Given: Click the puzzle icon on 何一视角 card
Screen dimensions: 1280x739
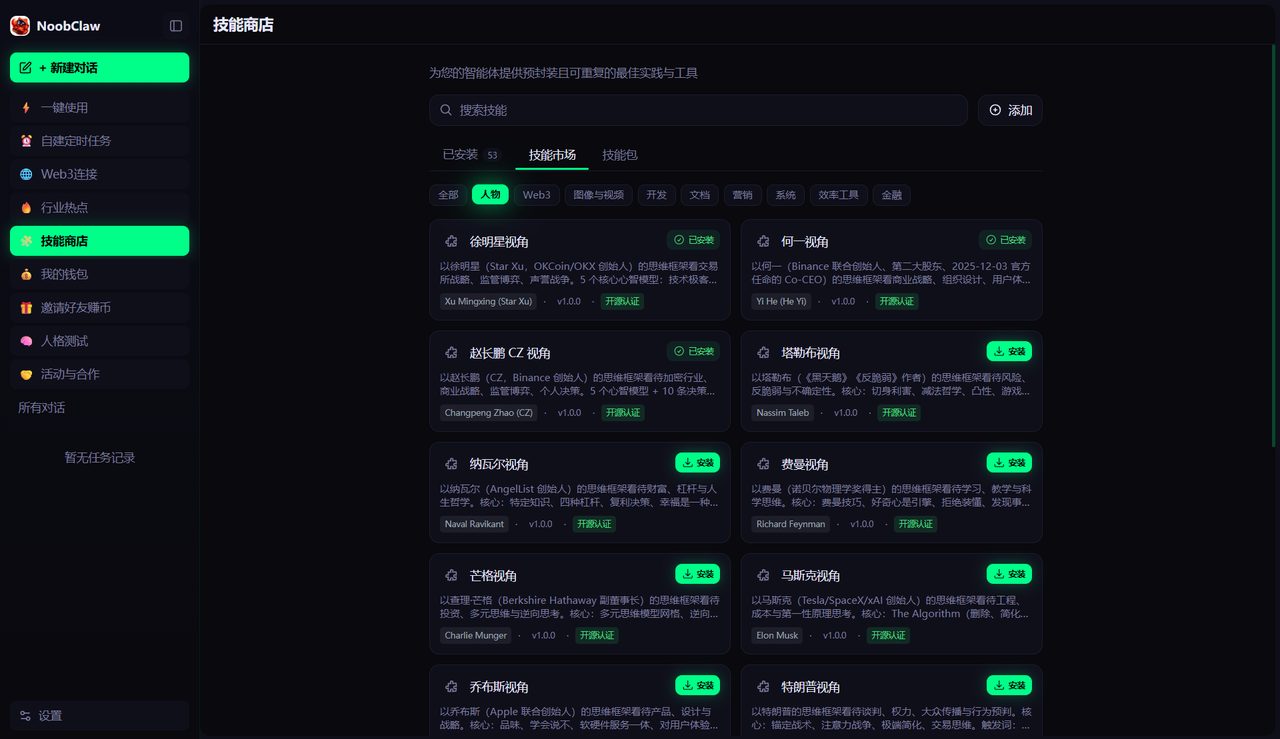Looking at the screenshot, I should (x=763, y=241).
